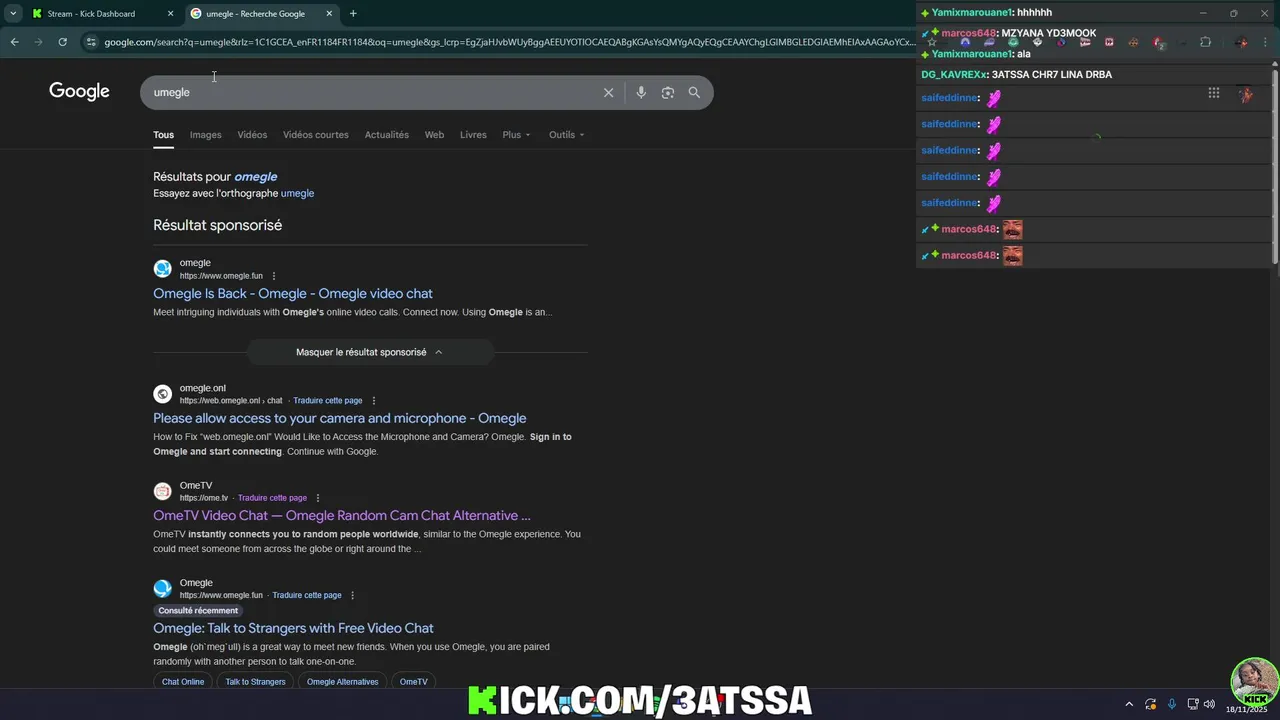Close the Stream - Kick Dashboard tab
The width and height of the screenshot is (1280, 720).
point(170,14)
